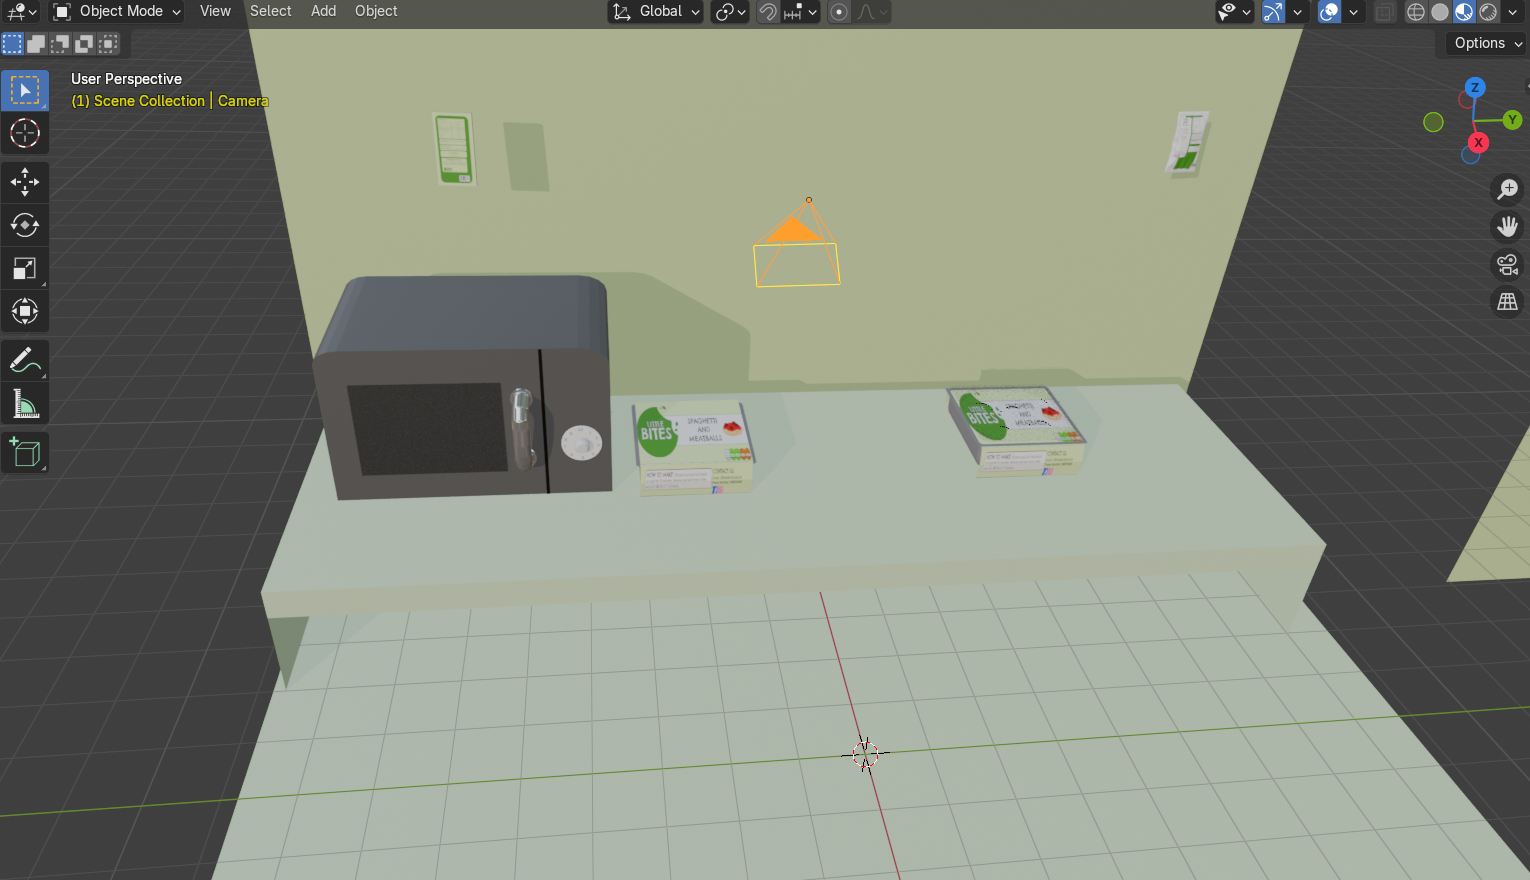Activate the Measure tool

tap(25, 404)
